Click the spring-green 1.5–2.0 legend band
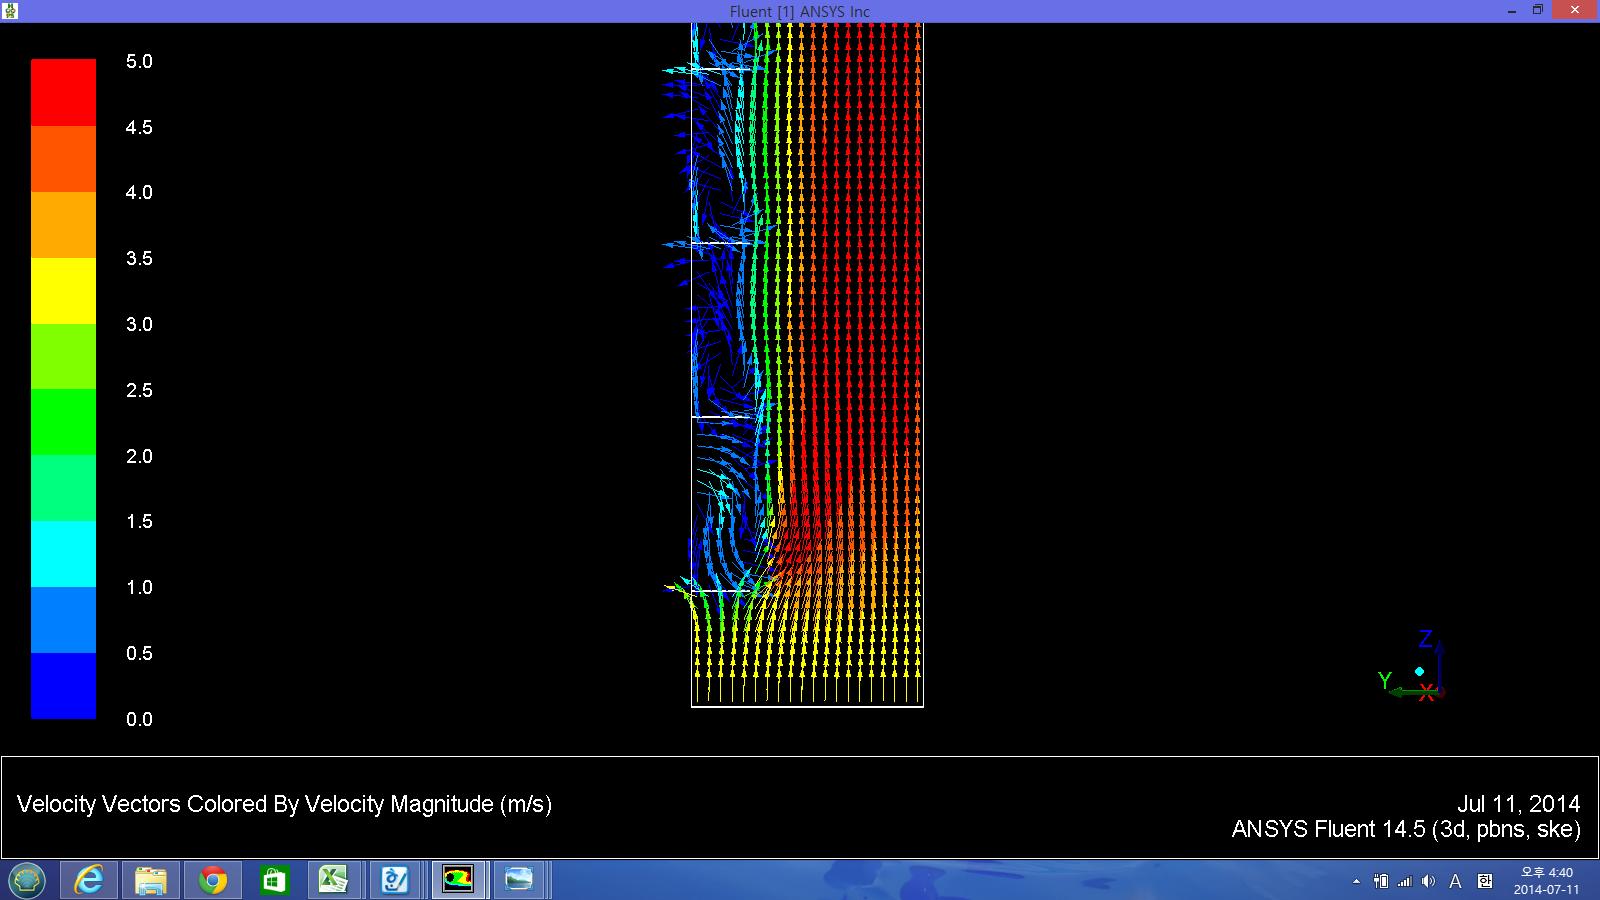Image resolution: width=1600 pixels, height=900 pixels. tap(63, 488)
